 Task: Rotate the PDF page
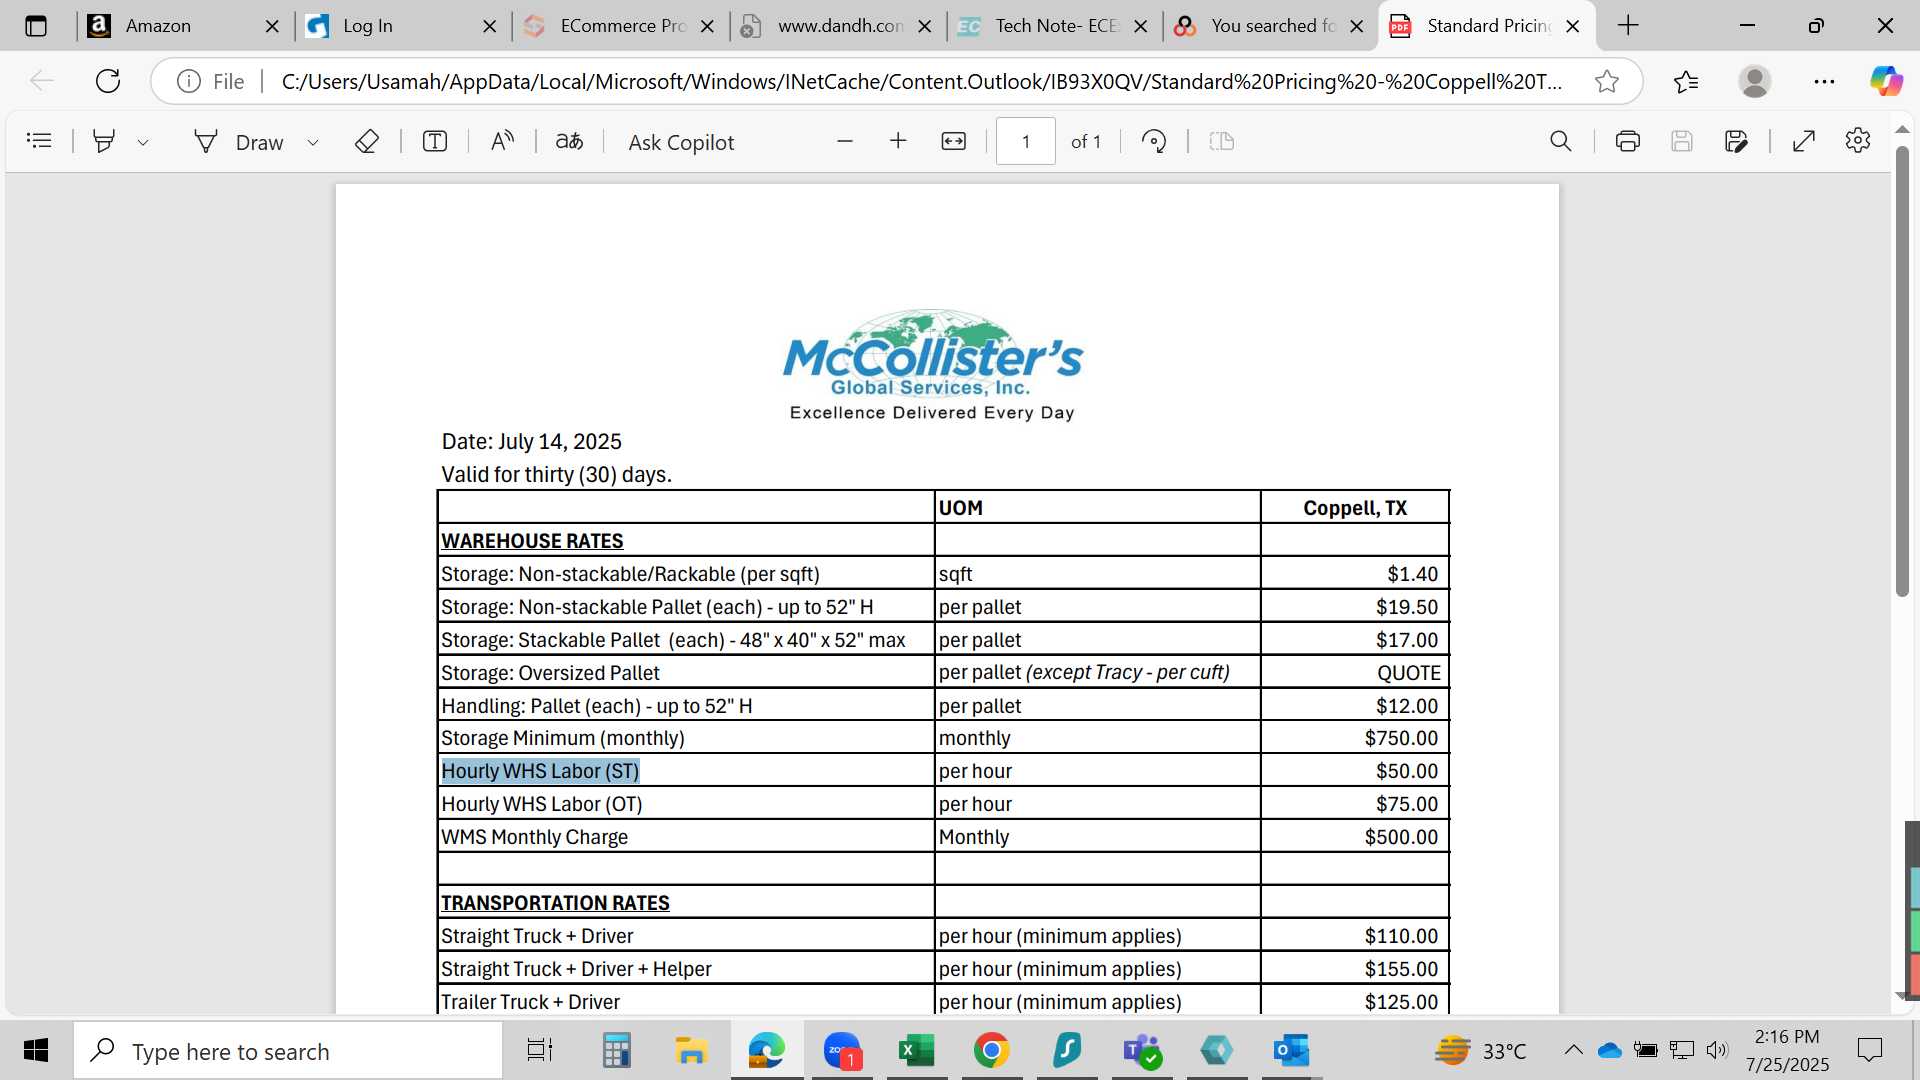(1154, 141)
